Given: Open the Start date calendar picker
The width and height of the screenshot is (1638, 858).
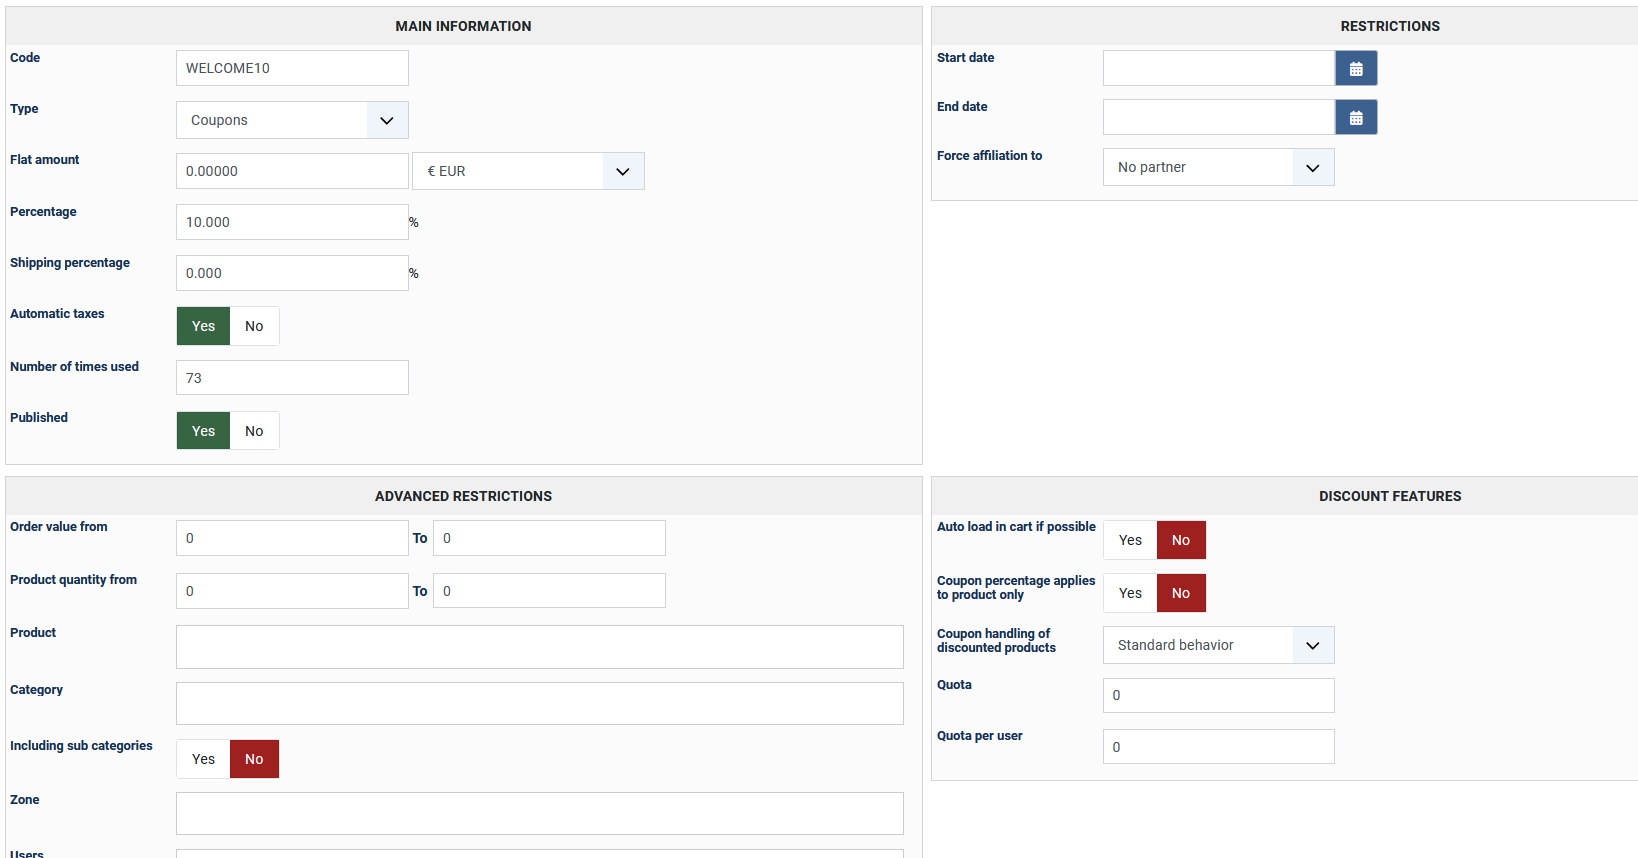Looking at the screenshot, I should 1356,69.
